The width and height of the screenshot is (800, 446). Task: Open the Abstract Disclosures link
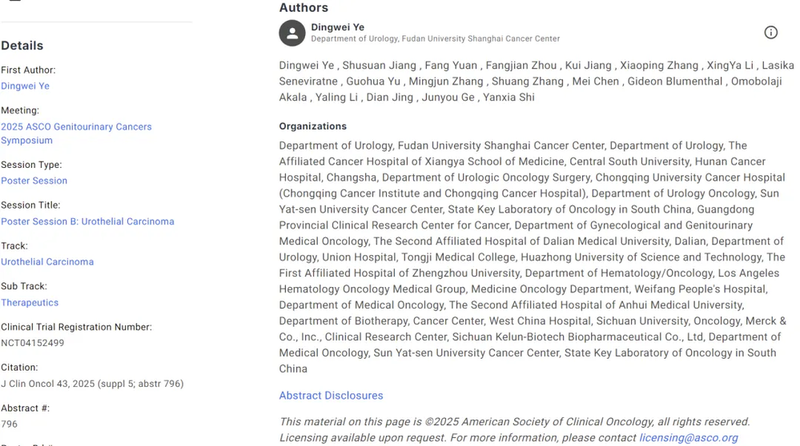coord(331,396)
